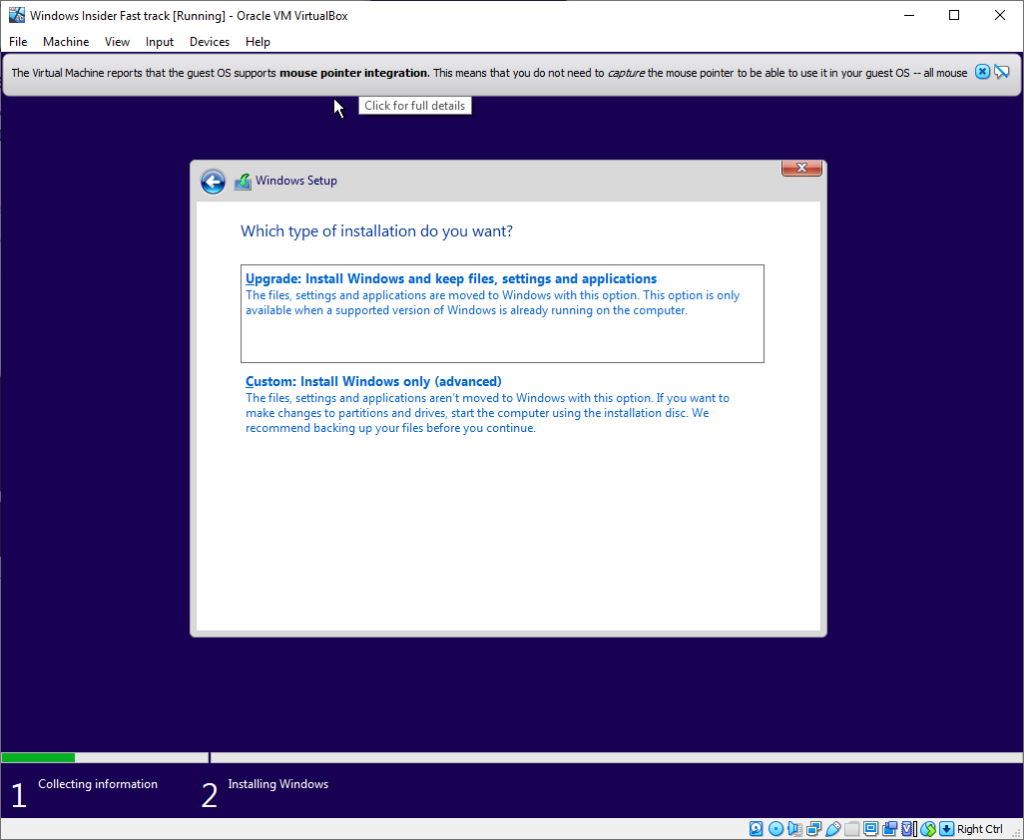Maximize the VirtualBox window
Screen dimensions: 1024x840
point(954,15)
